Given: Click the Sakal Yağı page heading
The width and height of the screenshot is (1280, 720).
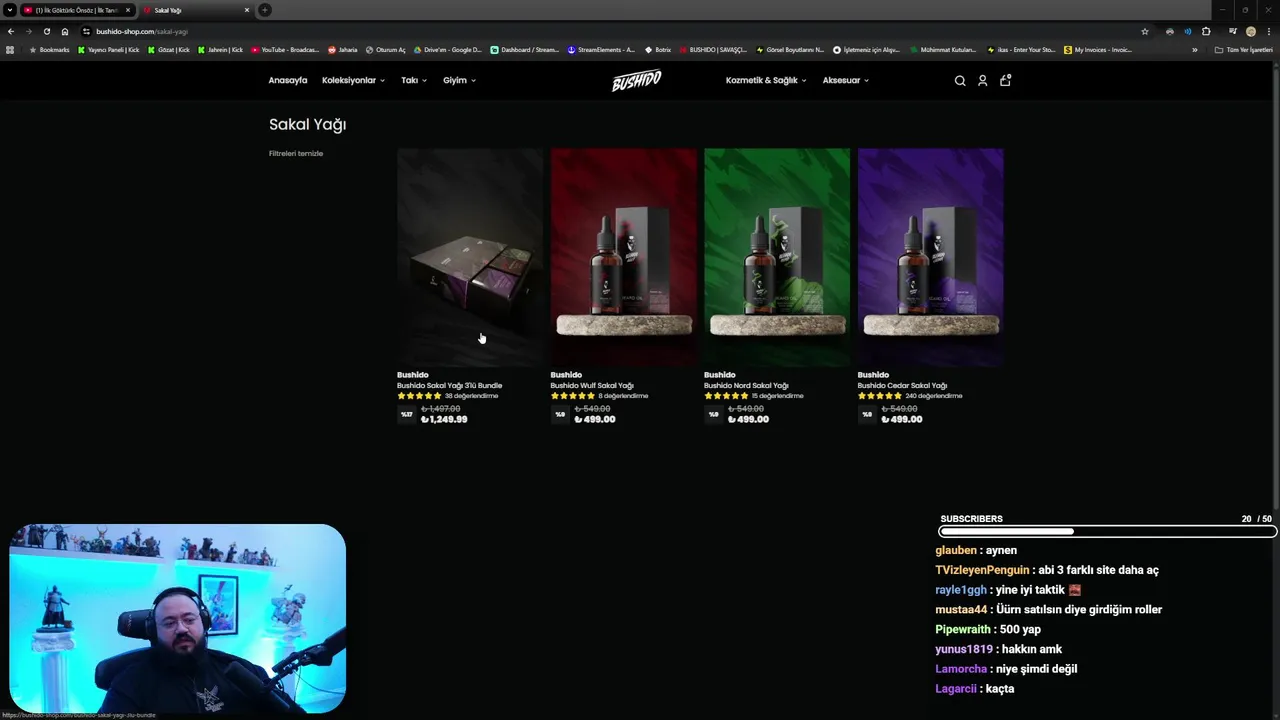Looking at the screenshot, I should pyautogui.click(x=307, y=125).
